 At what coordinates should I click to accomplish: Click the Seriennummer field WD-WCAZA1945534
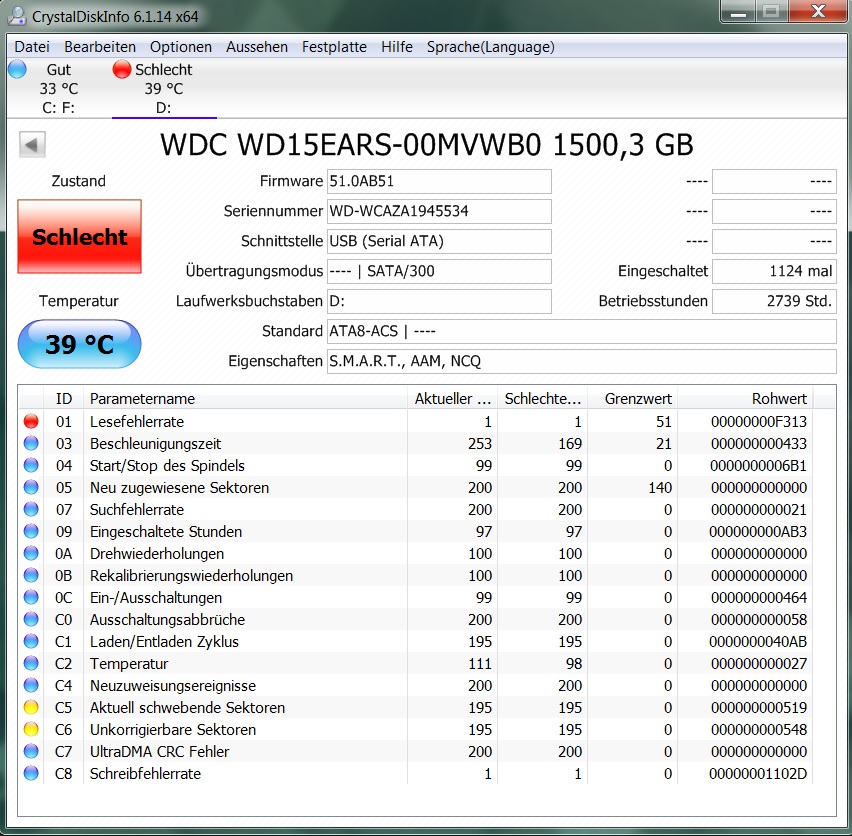439,211
